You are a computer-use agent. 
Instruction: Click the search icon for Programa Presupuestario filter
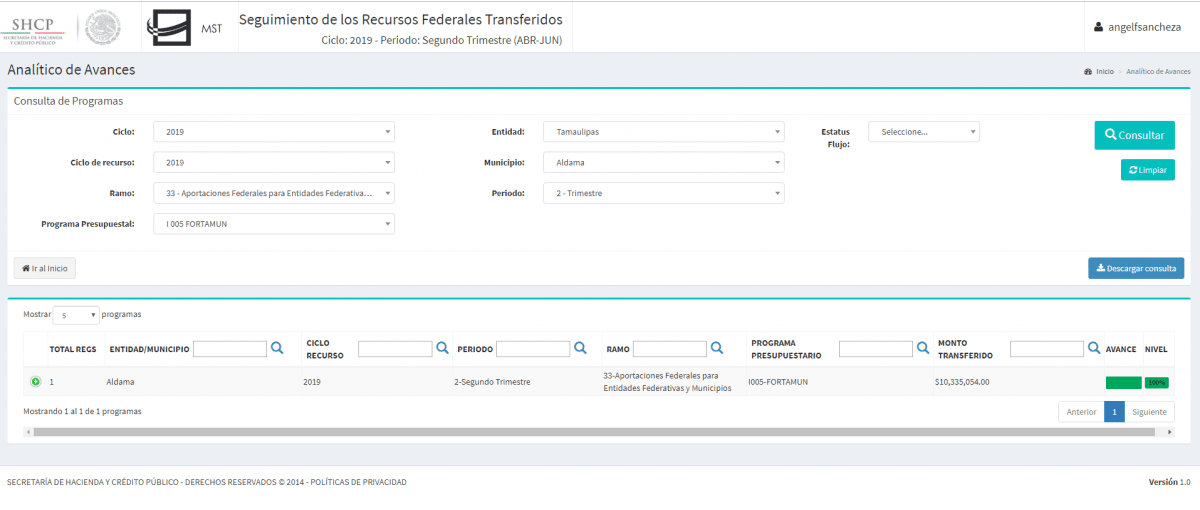point(922,349)
